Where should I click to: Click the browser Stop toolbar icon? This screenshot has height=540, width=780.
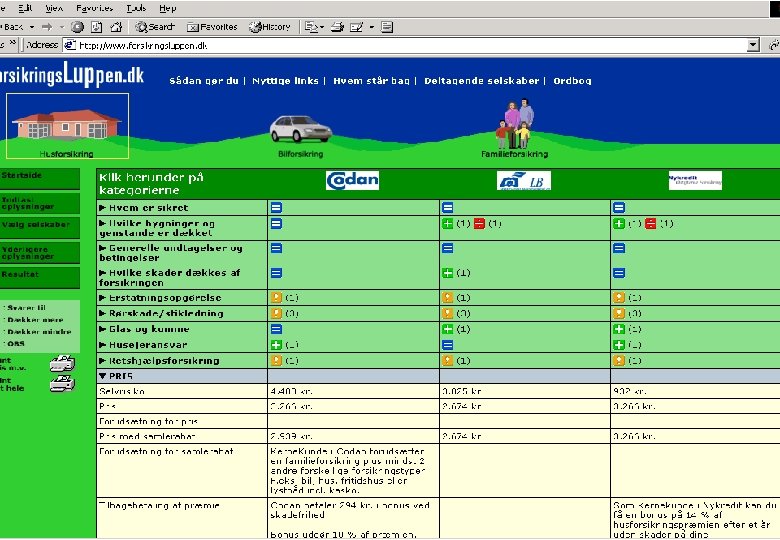(x=77, y=27)
